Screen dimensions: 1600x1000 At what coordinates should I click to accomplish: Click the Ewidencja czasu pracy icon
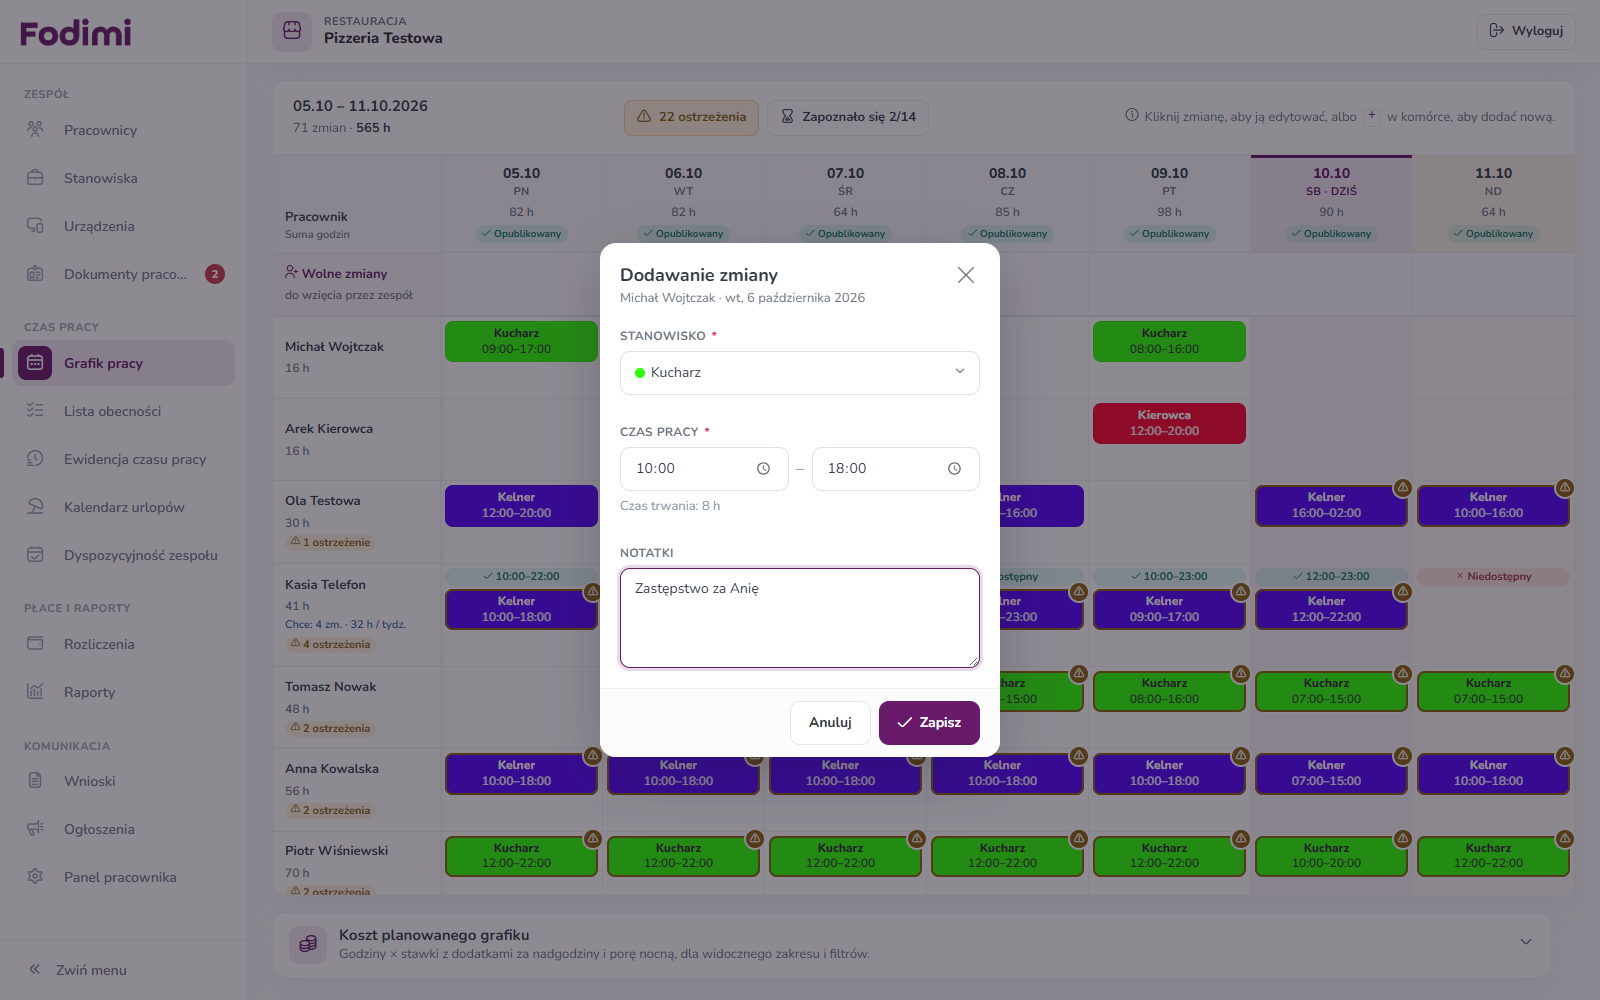(x=35, y=459)
